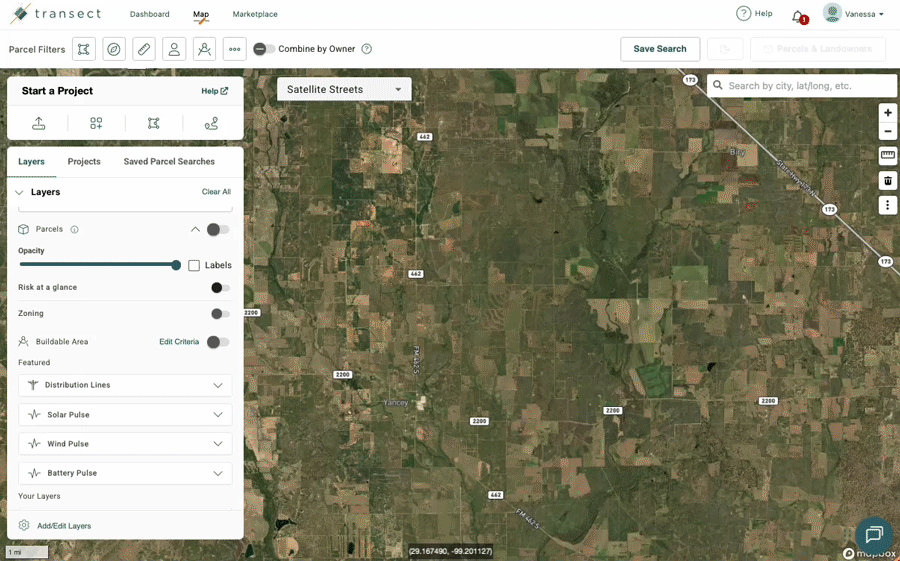Enable the Combine by Owner toggle
This screenshot has width=900, height=561.
coord(263,49)
